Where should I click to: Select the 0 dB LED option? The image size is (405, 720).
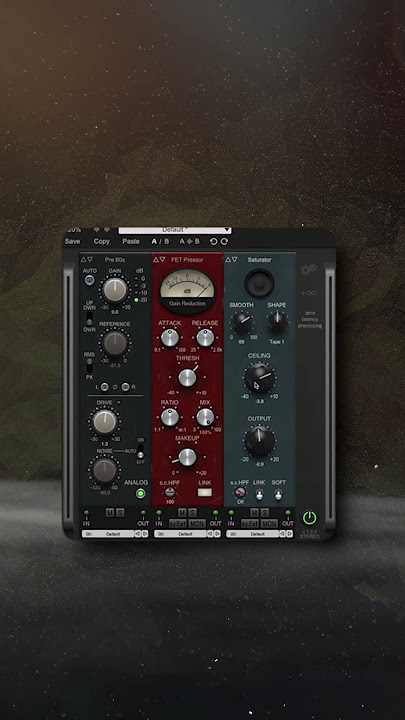[x=136, y=279]
